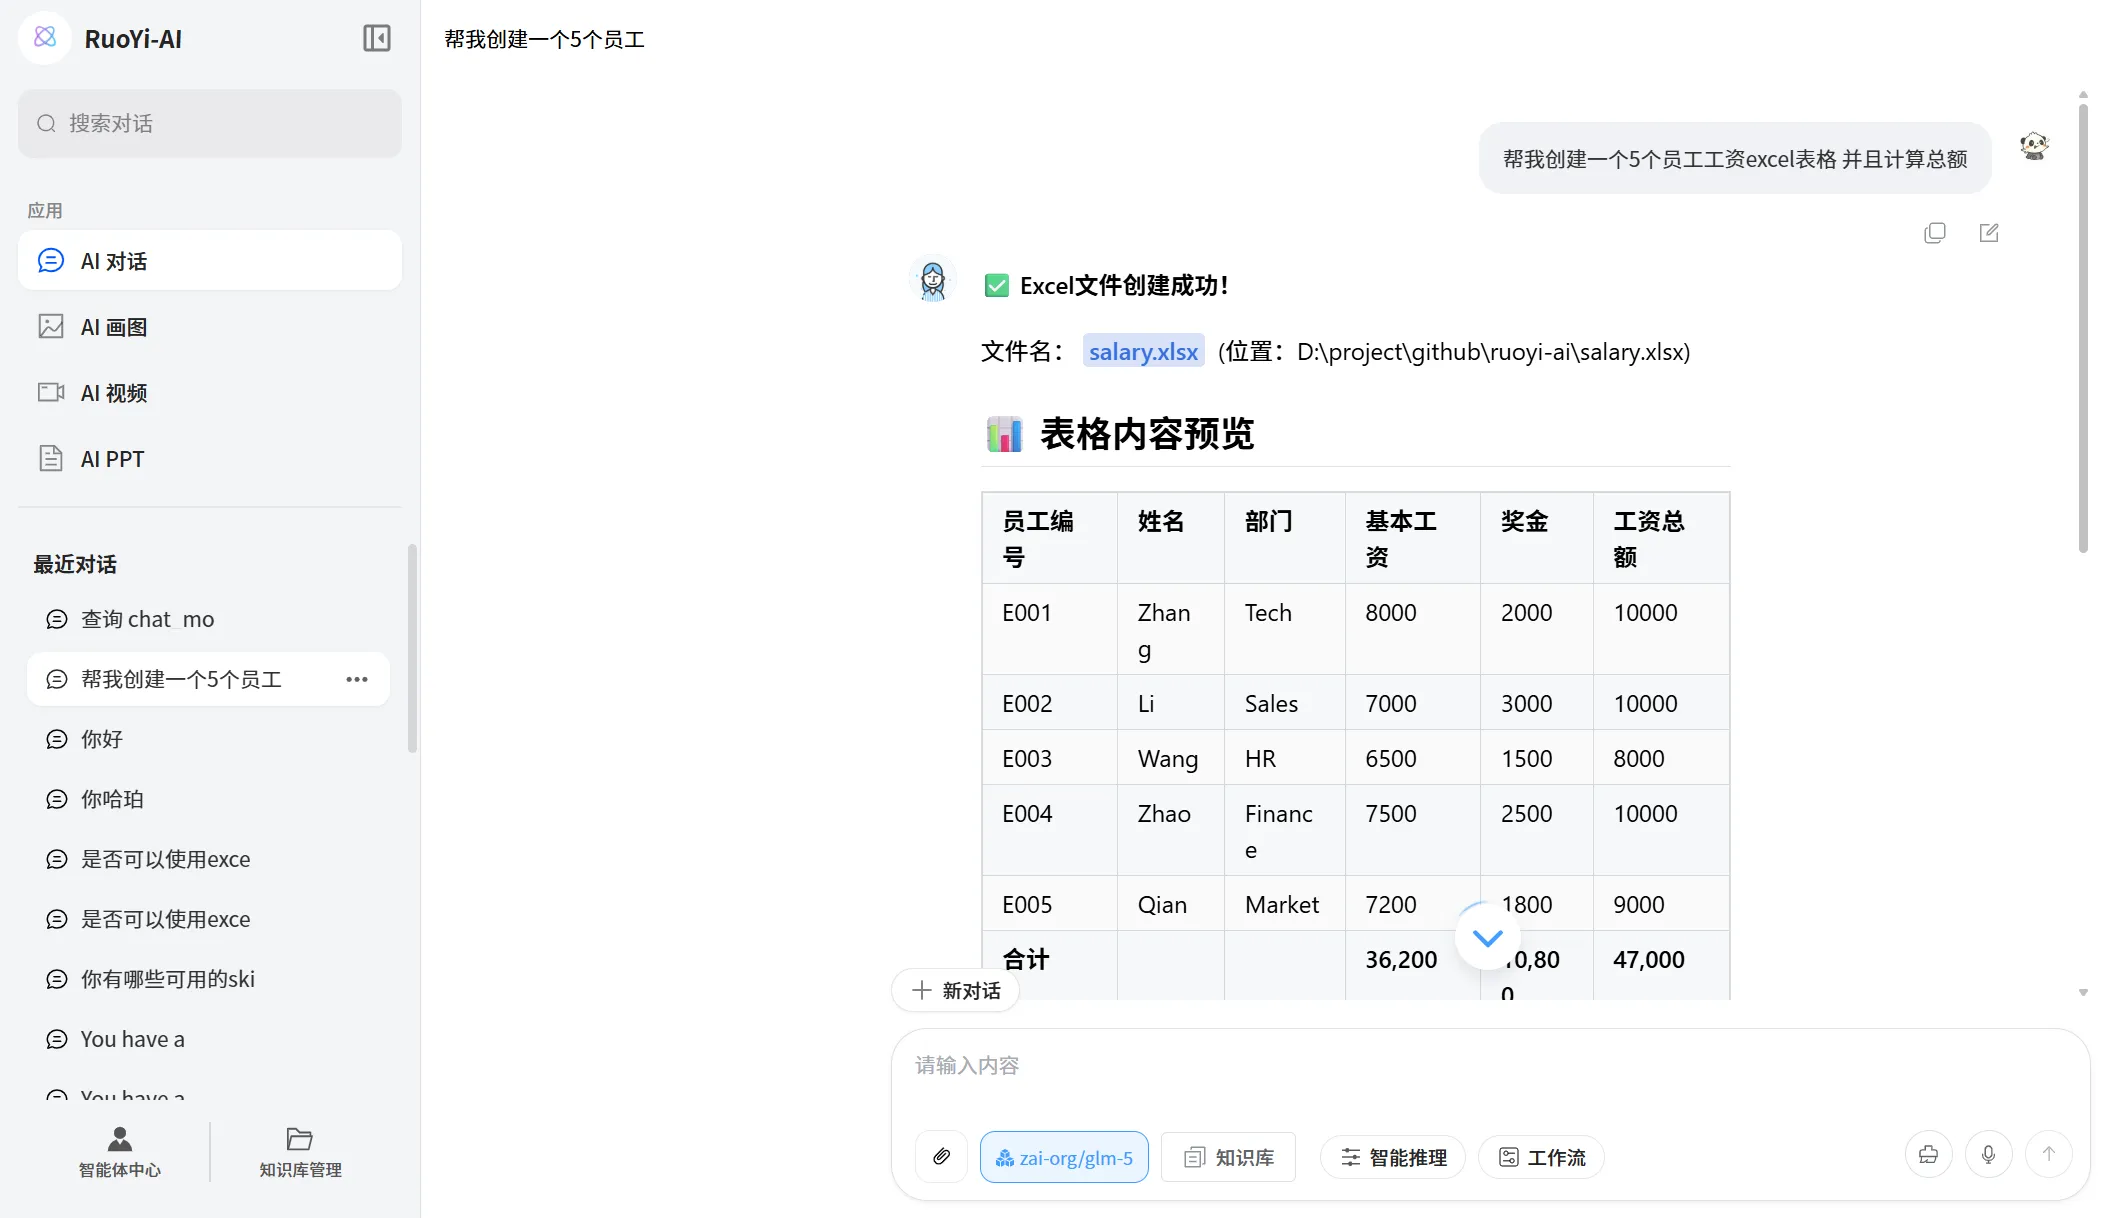Open the zai-org/glm-5 model selector

(x=1064, y=1157)
